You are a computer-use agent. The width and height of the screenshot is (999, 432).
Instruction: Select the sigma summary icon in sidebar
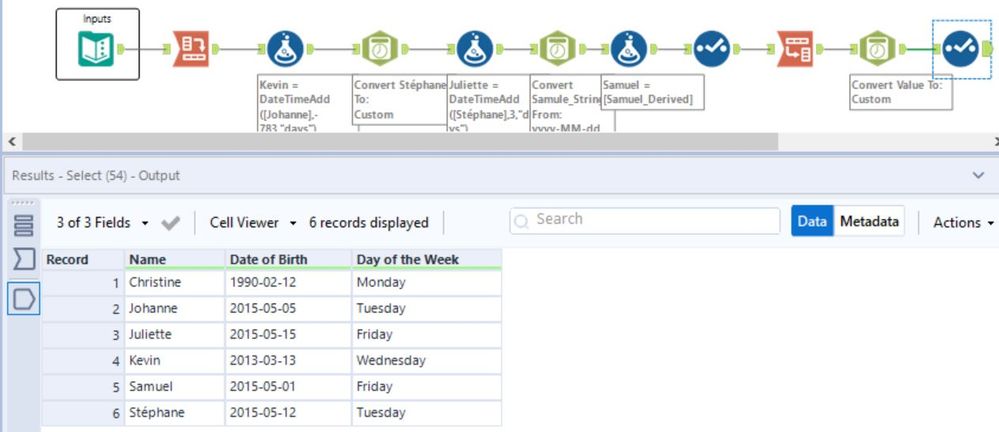tap(24, 260)
